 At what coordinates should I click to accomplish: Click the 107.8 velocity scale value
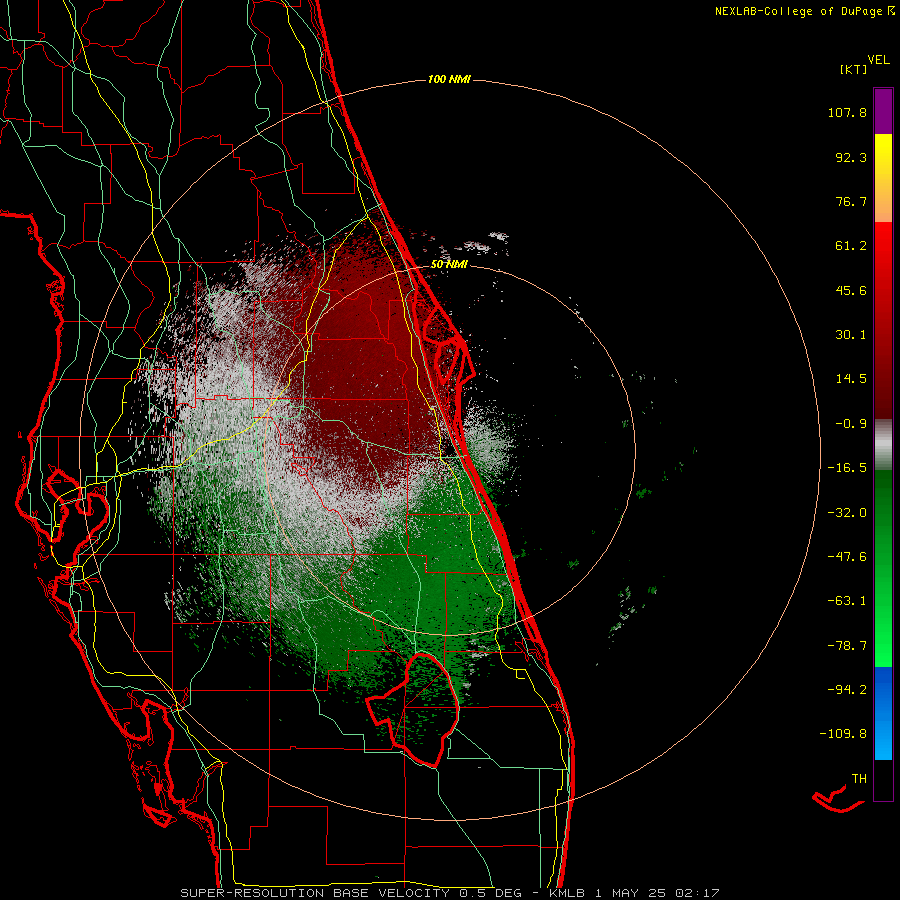847,112
